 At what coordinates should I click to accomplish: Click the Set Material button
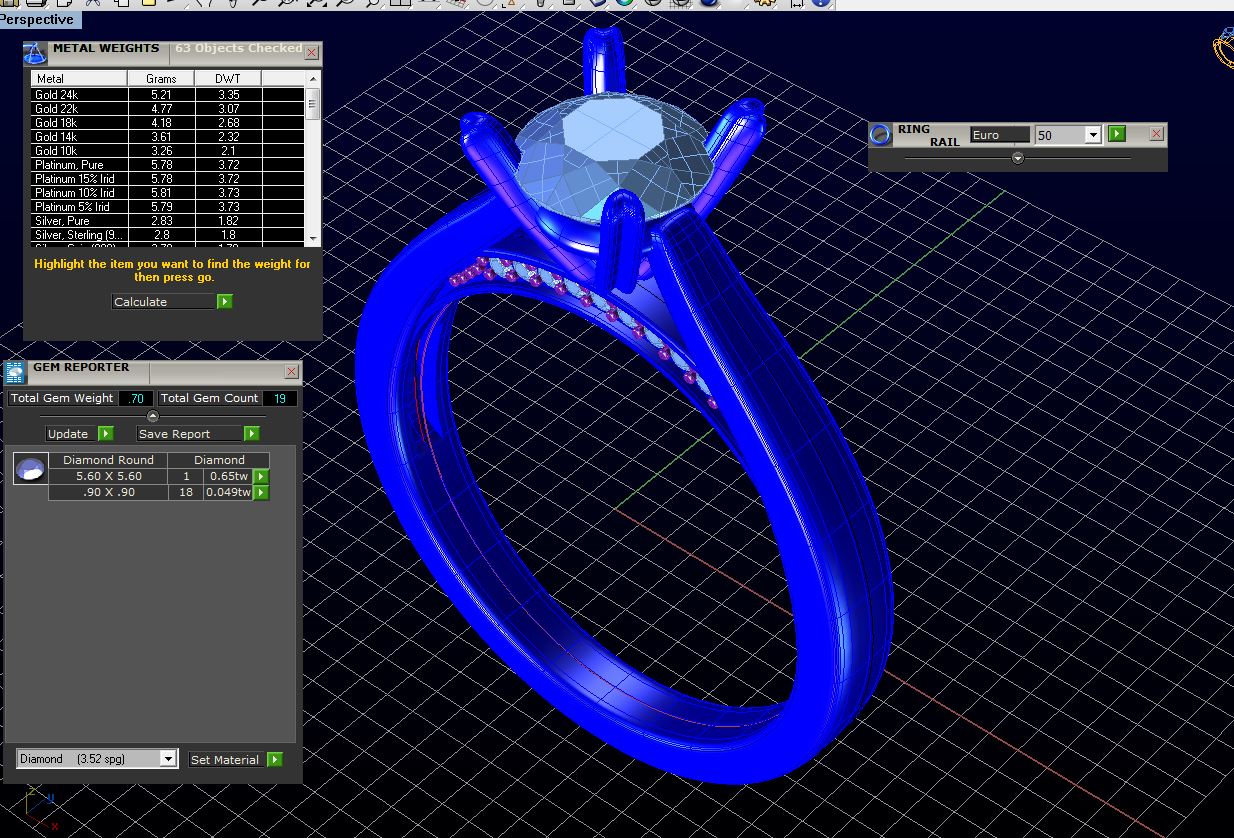click(x=226, y=759)
